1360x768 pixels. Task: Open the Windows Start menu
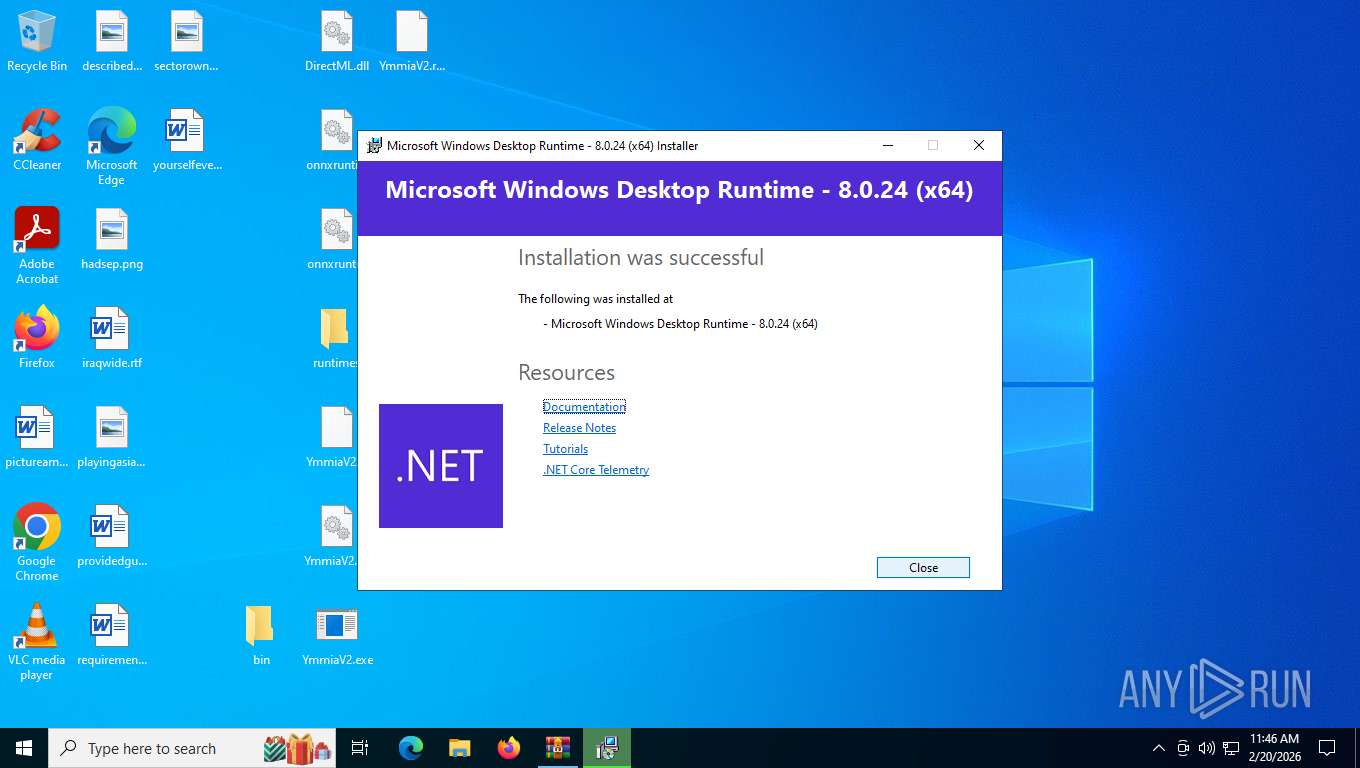pyautogui.click(x=24, y=748)
